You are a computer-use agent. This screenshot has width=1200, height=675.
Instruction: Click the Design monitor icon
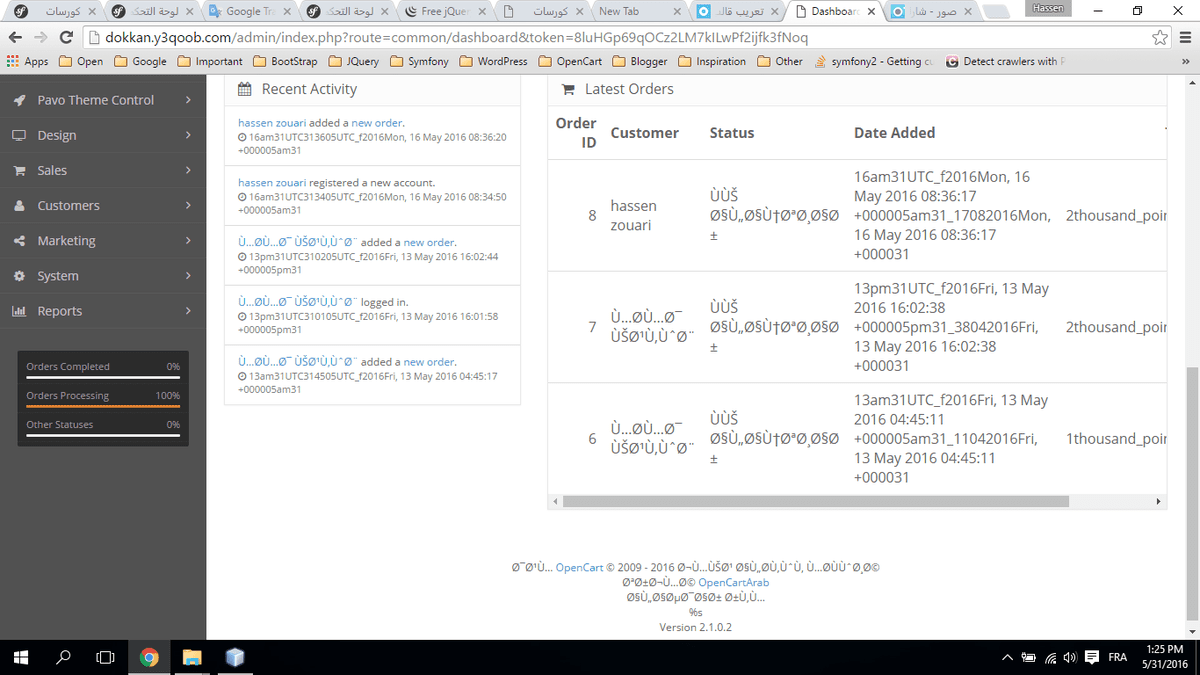pos(19,135)
